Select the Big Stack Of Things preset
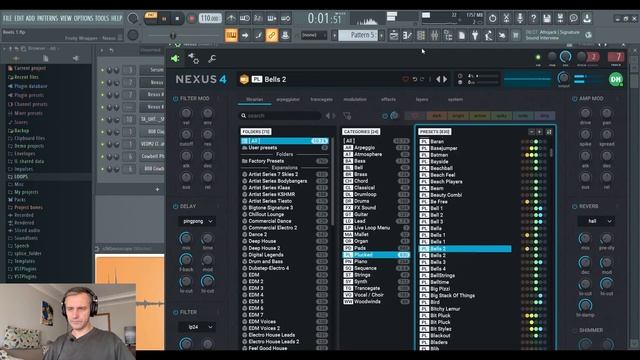This screenshot has width=640, height=360. [465, 296]
